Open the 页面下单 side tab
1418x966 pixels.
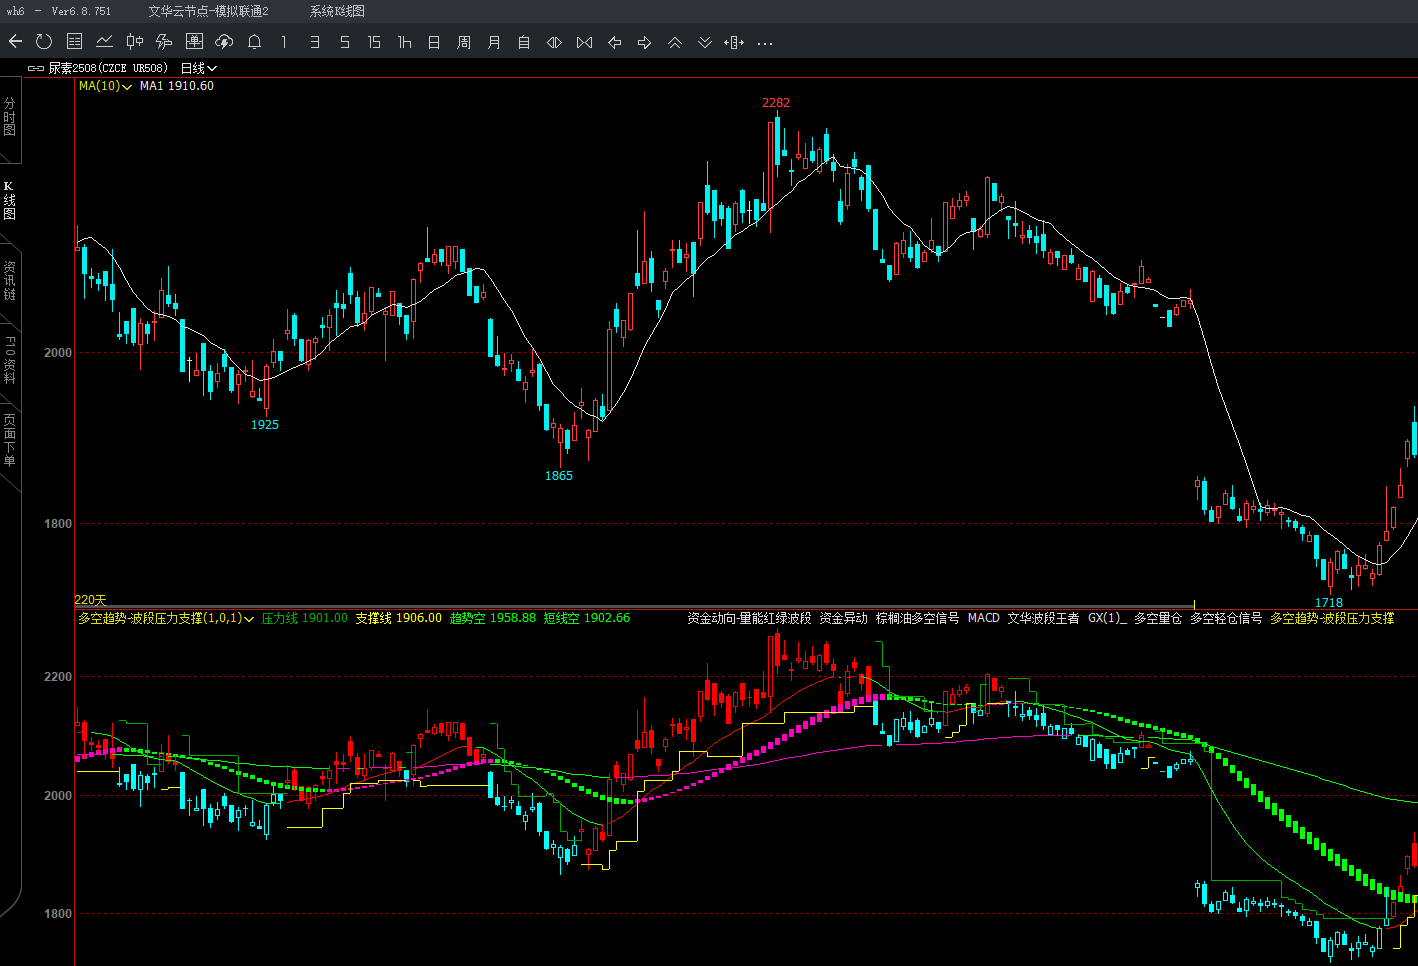(9, 440)
